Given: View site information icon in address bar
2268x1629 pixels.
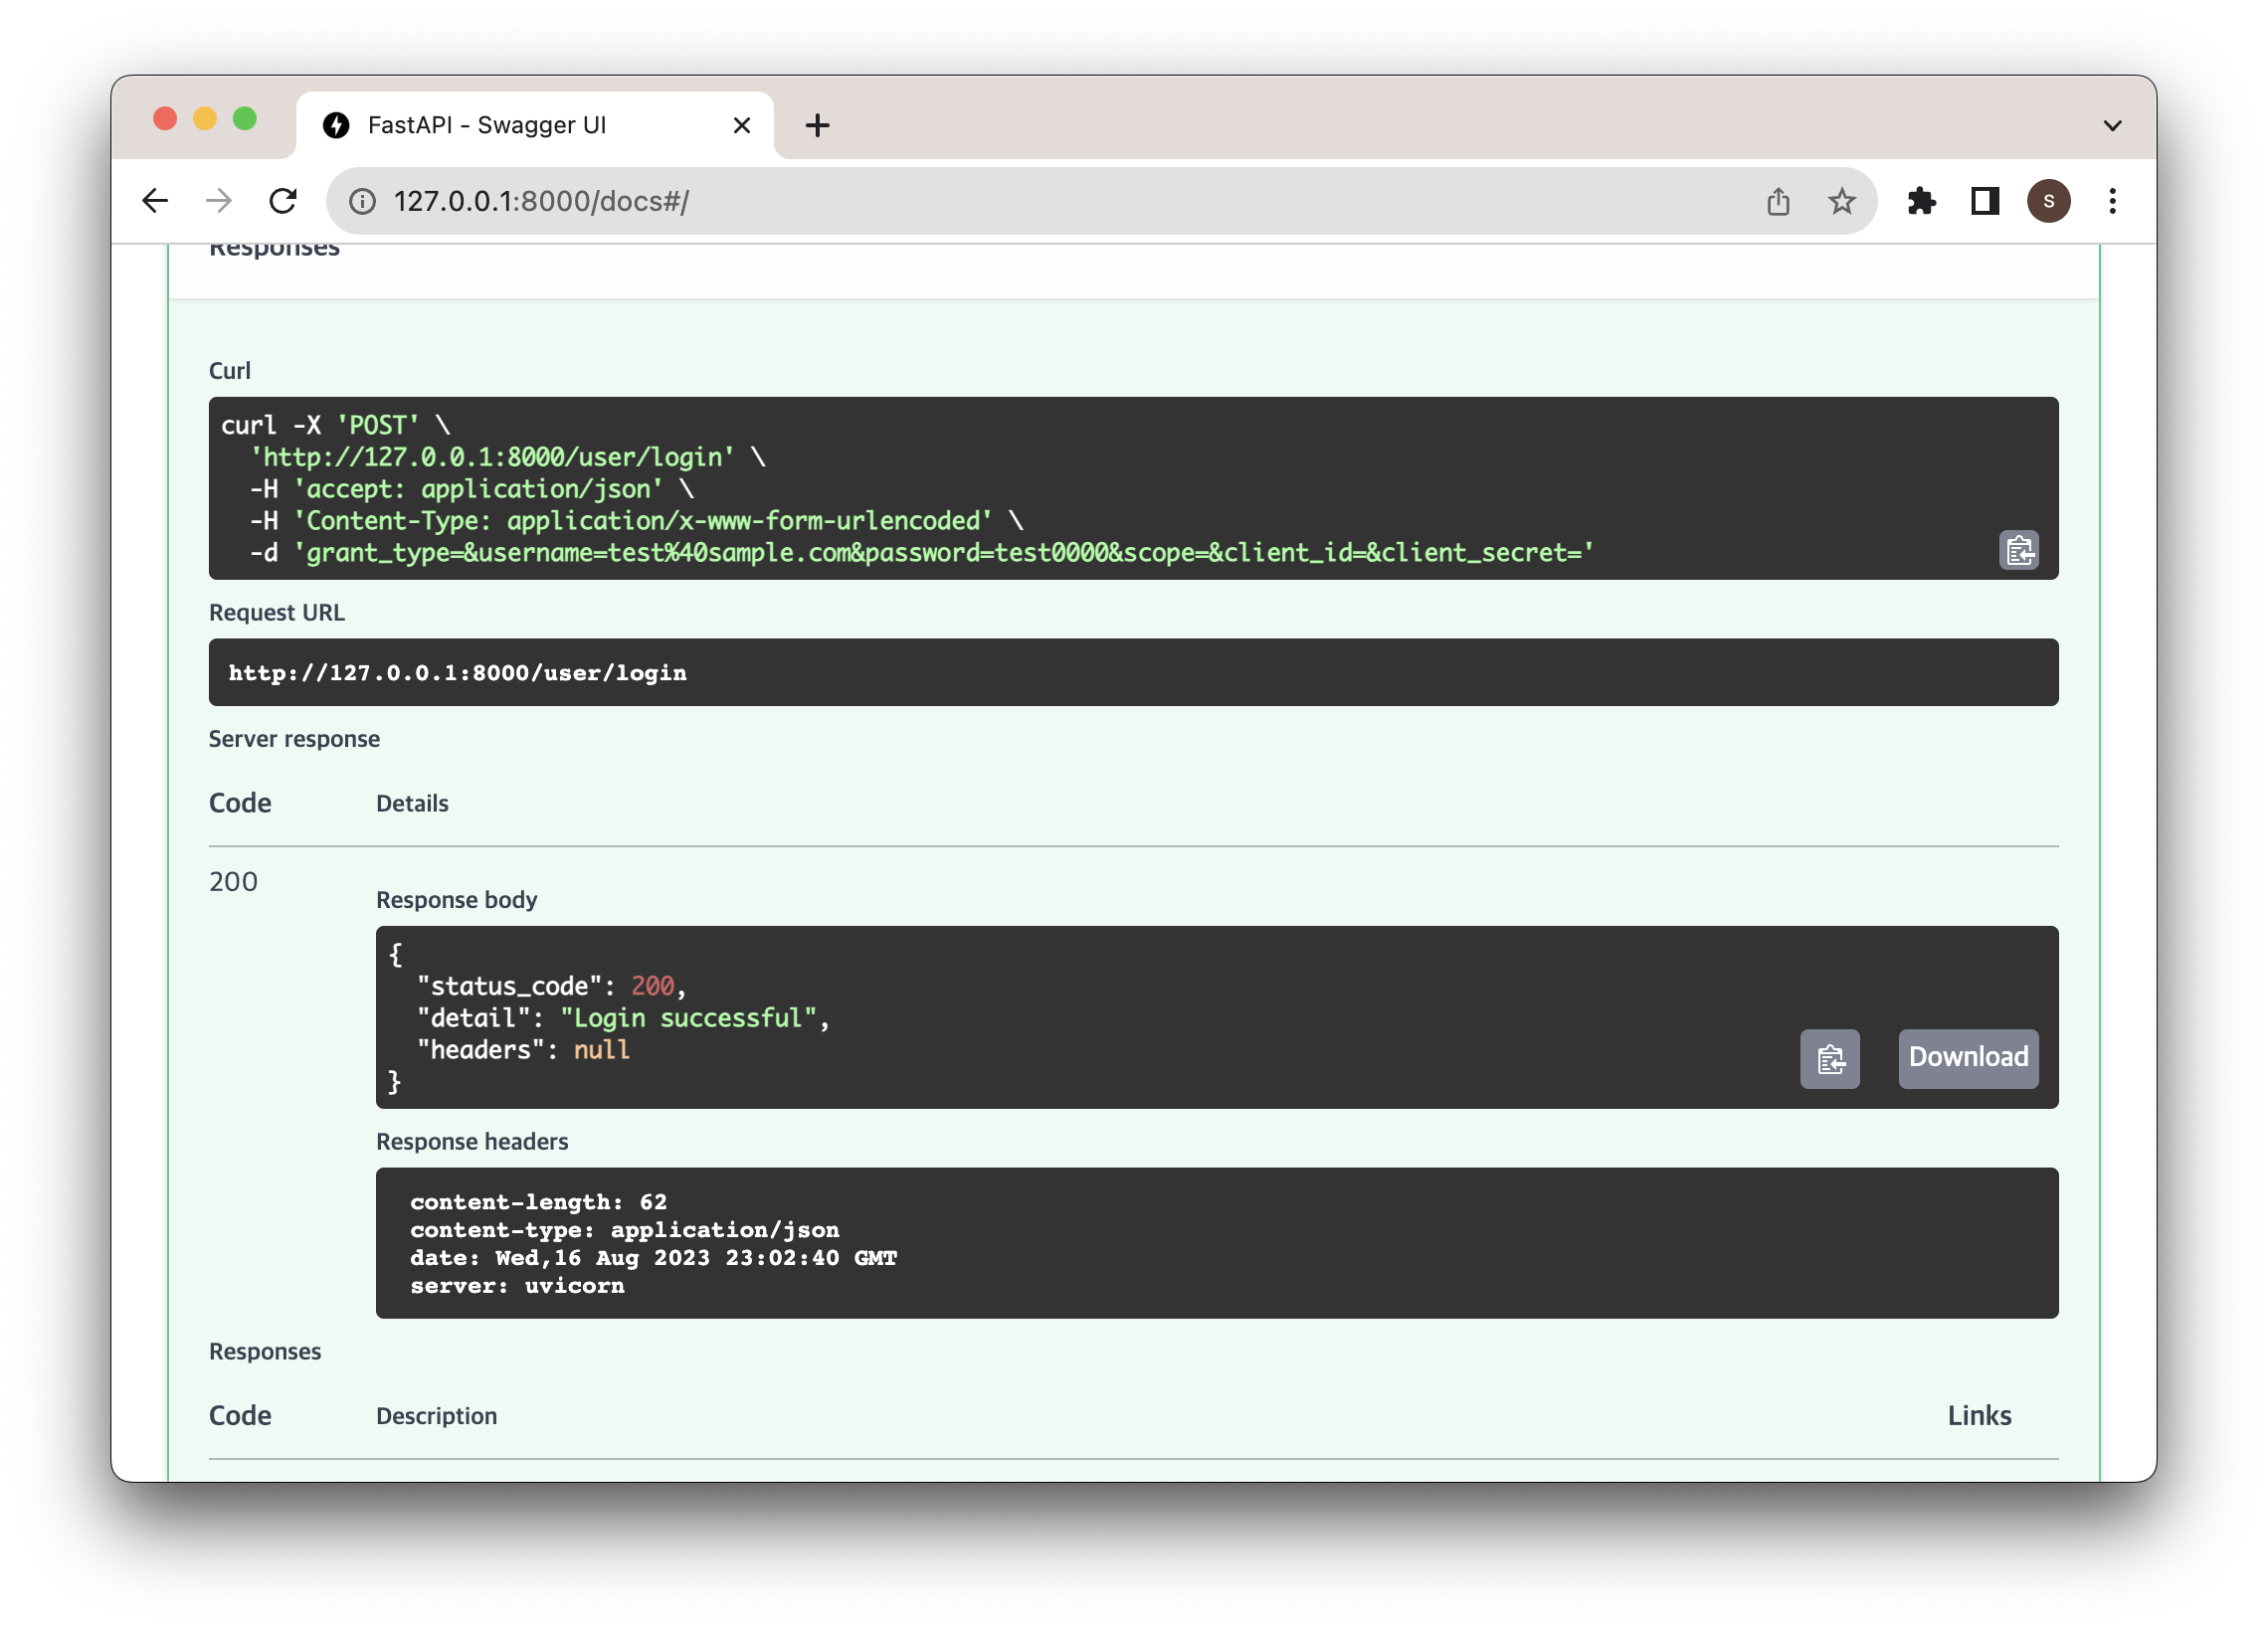Looking at the screenshot, I should click(362, 201).
